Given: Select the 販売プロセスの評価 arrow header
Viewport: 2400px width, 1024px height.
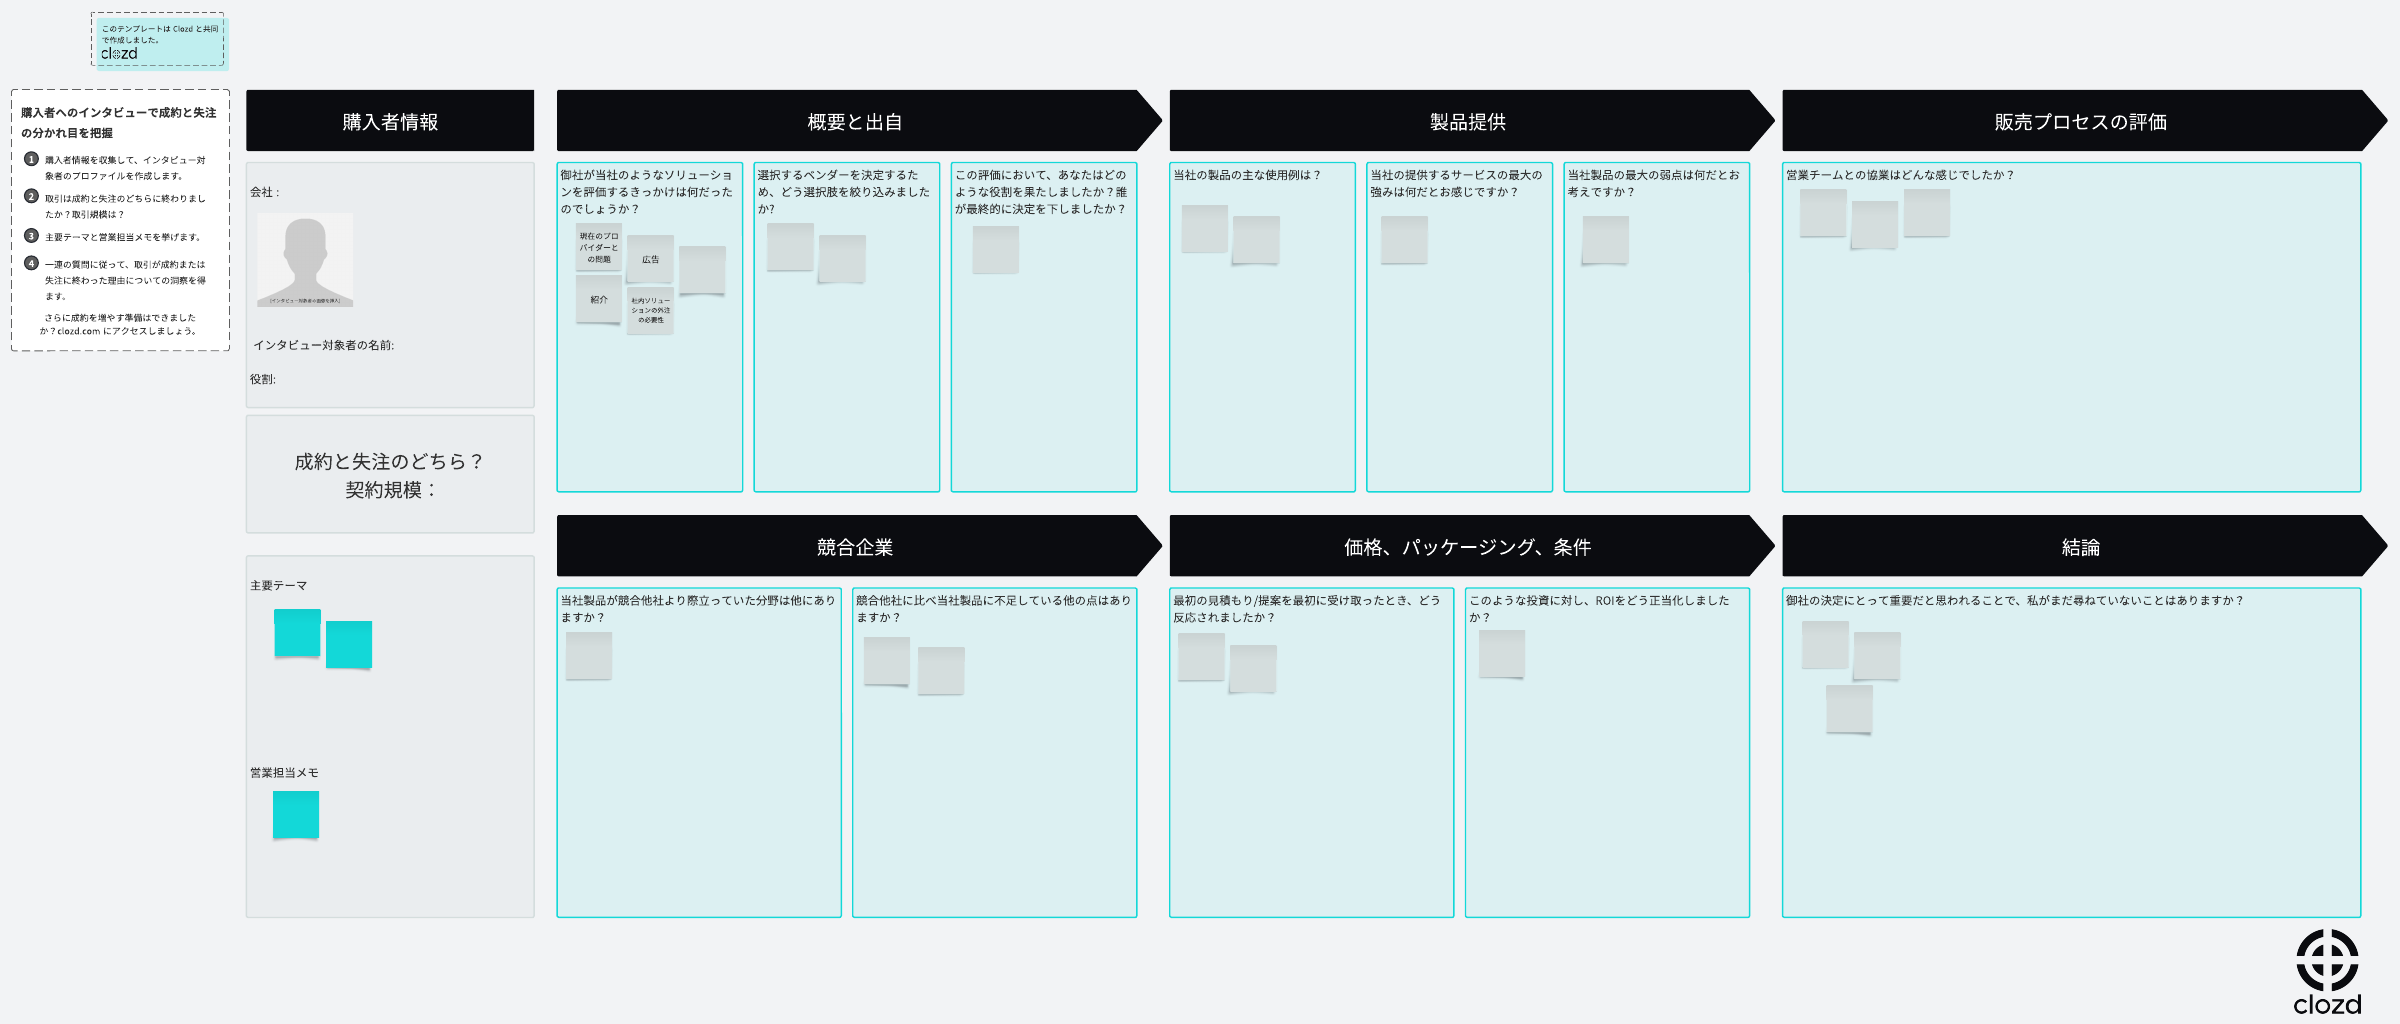Looking at the screenshot, I should click(x=2080, y=121).
